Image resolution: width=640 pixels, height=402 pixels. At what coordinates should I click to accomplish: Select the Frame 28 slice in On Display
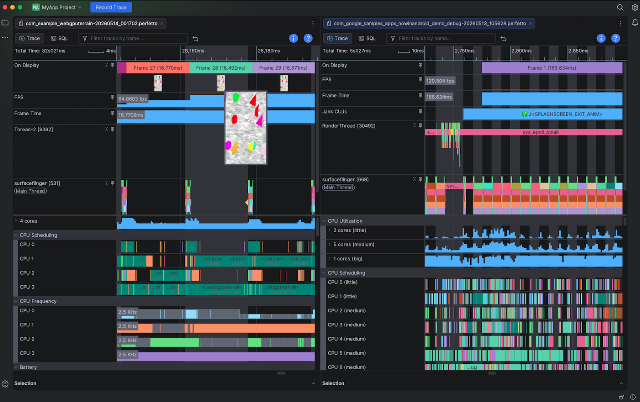pos(221,68)
